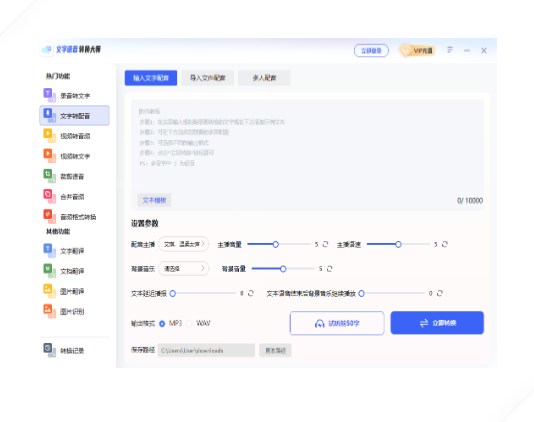Open the 录音转文字 recording-to-text sidebar item
The height and width of the screenshot is (422, 534).
75,96
